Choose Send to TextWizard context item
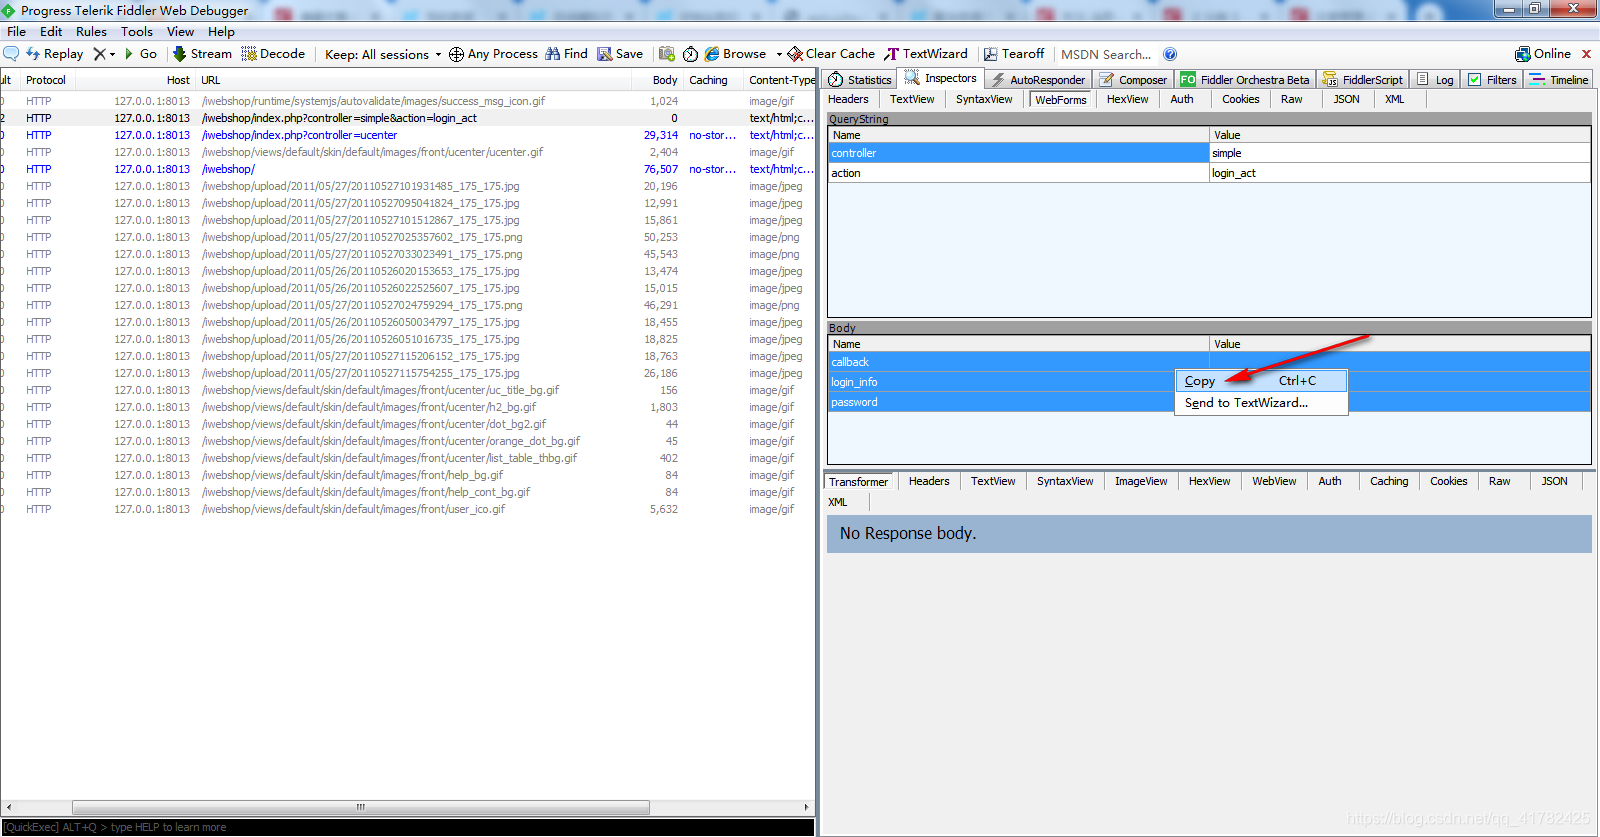The height and width of the screenshot is (837, 1600). (x=1261, y=403)
